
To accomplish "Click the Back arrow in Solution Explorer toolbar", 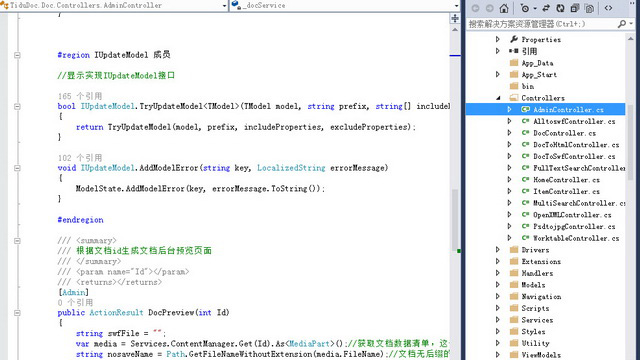I will tap(476, 8).
